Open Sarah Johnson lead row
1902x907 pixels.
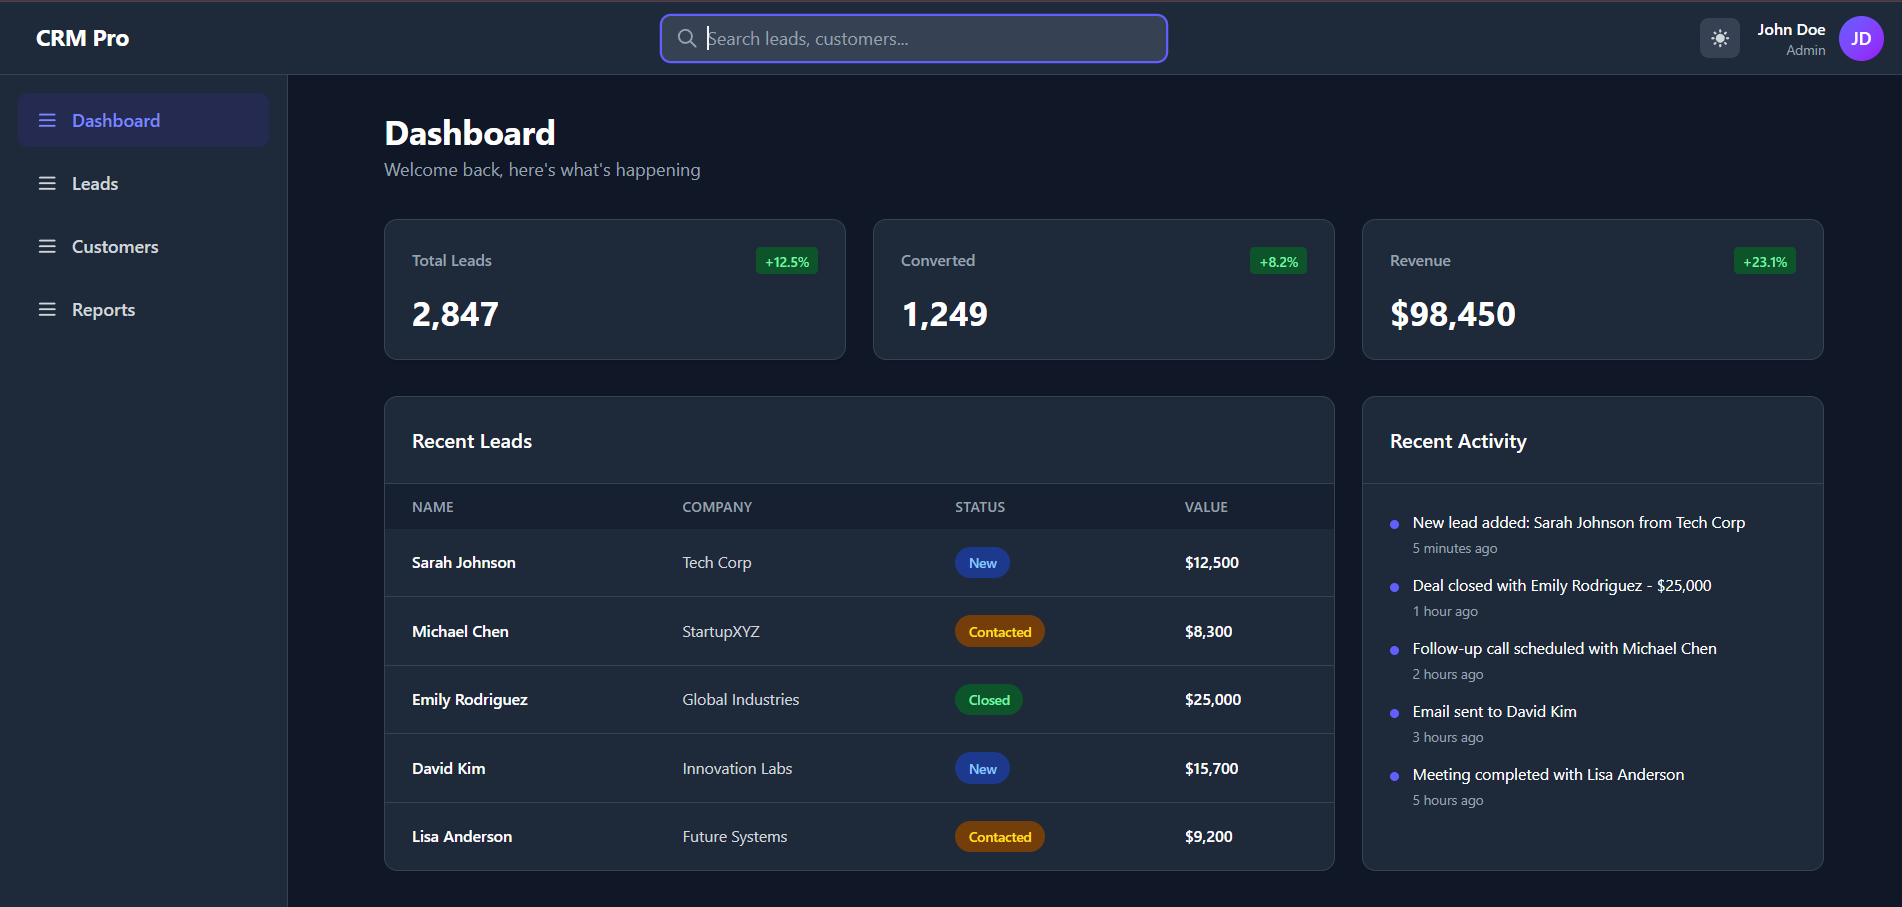pos(464,563)
